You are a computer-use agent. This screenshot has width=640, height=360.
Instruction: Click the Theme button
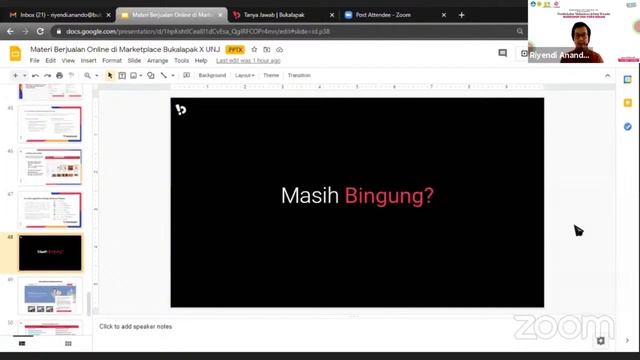[271, 76]
